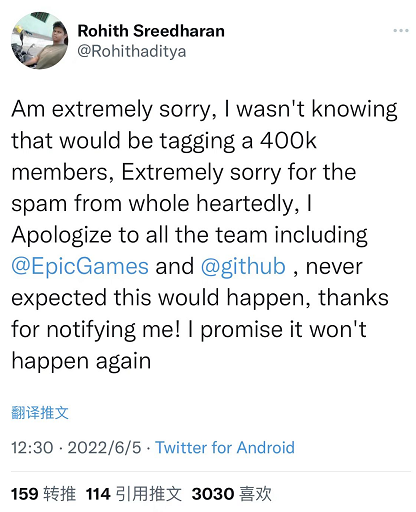Click the 114 quote tweet count number
Screen dimensions: 416x512
point(98,494)
